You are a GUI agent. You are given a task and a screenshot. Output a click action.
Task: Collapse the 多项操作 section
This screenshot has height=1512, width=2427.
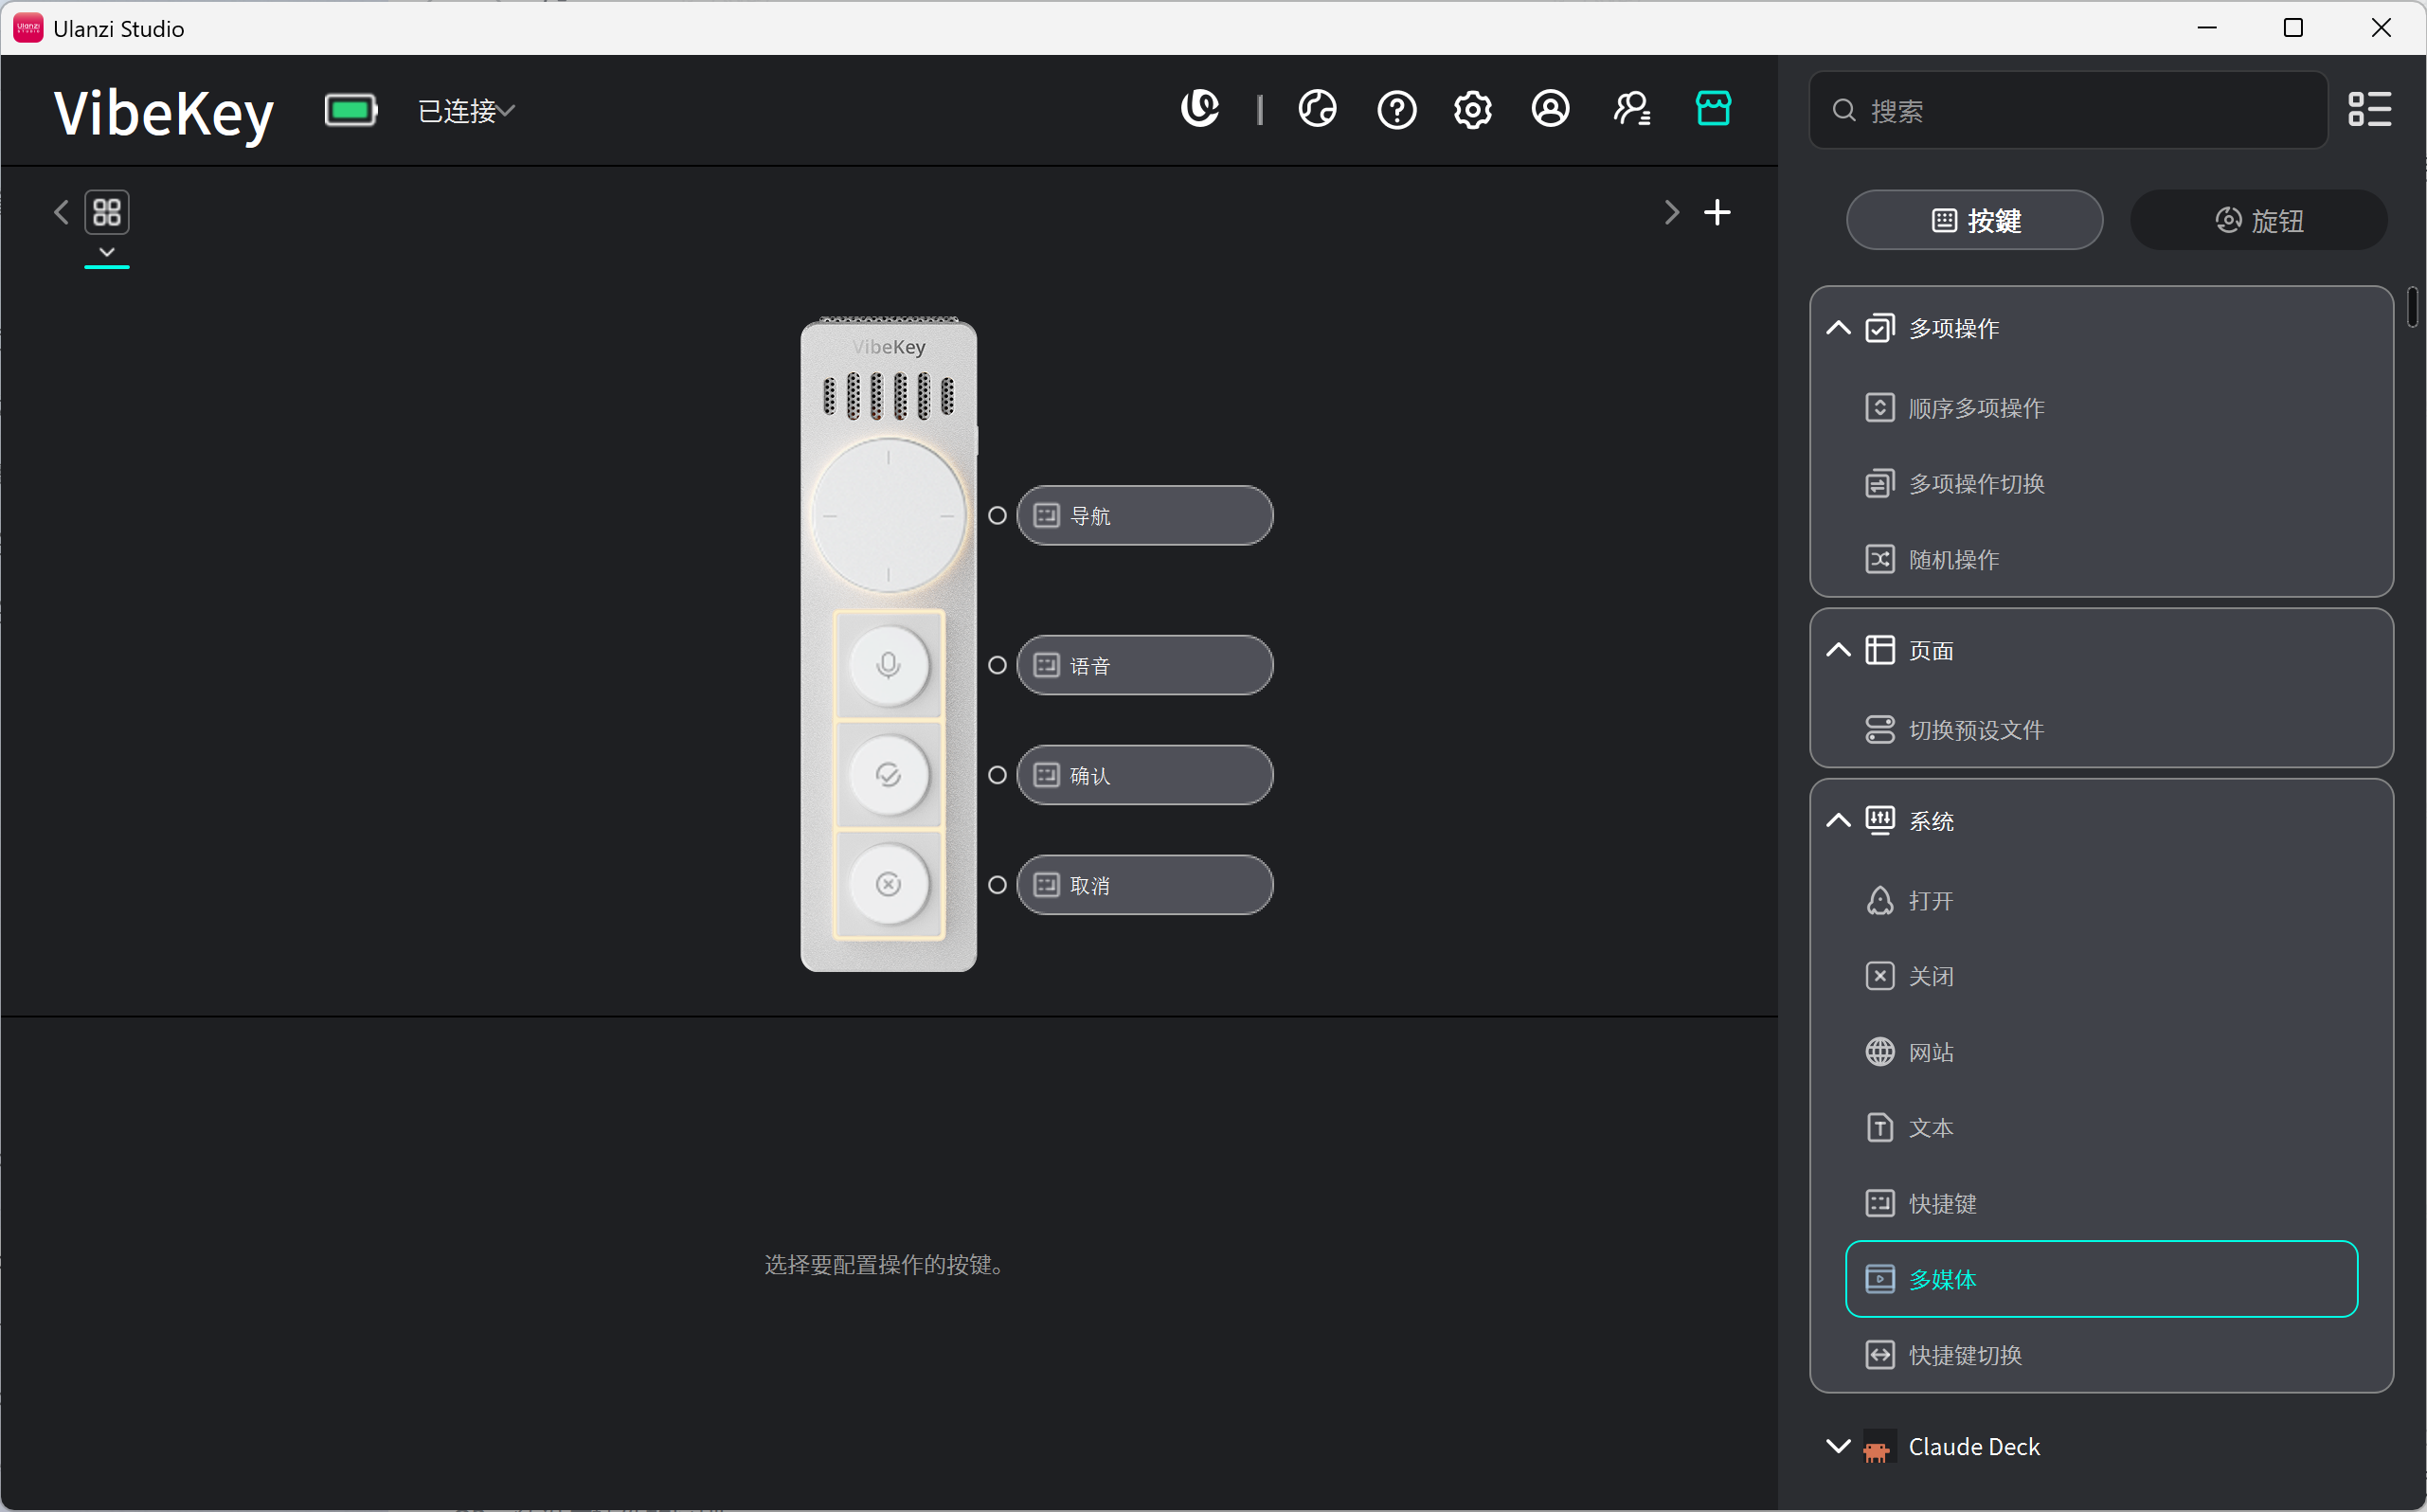(1838, 328)
